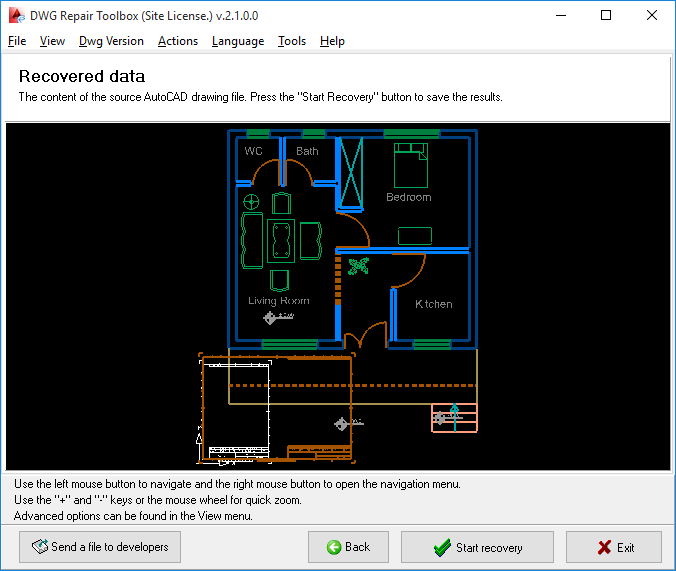Image resolution: width=676 pixels, height=571 pixels.
Task: Click the Living Room label in drawing
Action: (x=279, y=301)
